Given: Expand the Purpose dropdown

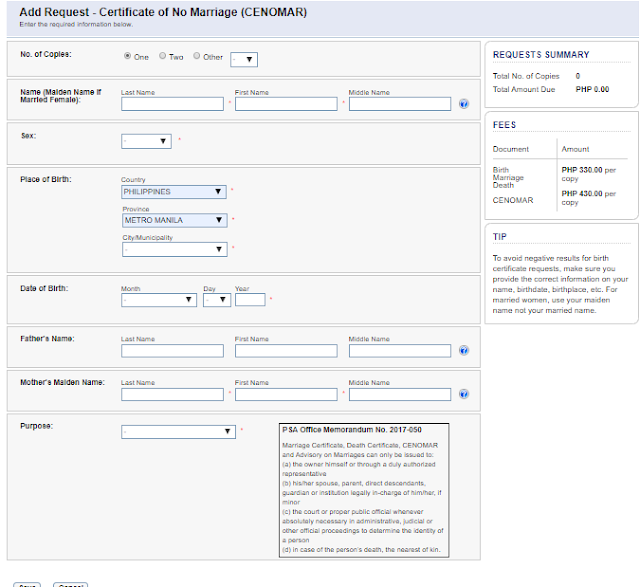Looking at the screenshot, I should (x=177, y=432).
